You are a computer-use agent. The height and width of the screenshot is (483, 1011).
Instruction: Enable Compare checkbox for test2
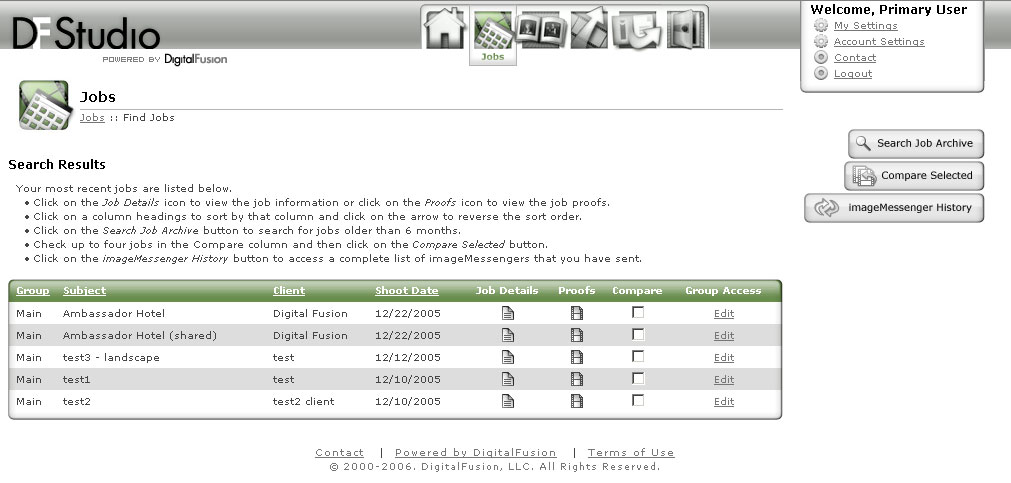(x=638, y=400)
